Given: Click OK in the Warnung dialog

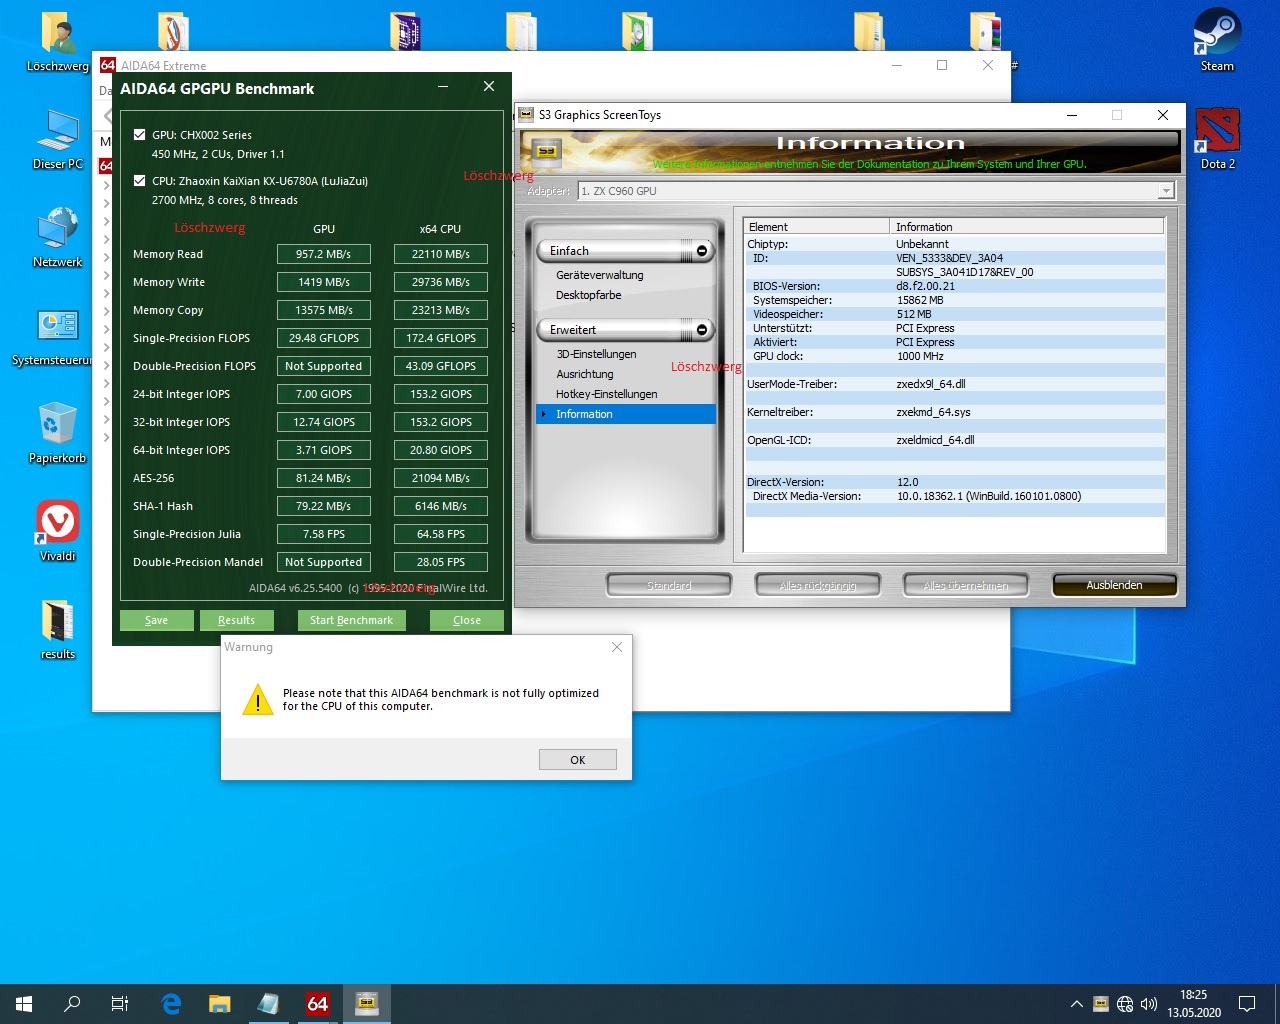Looking at the screenshot, I should pyautogui.click(x=578, y=760).
